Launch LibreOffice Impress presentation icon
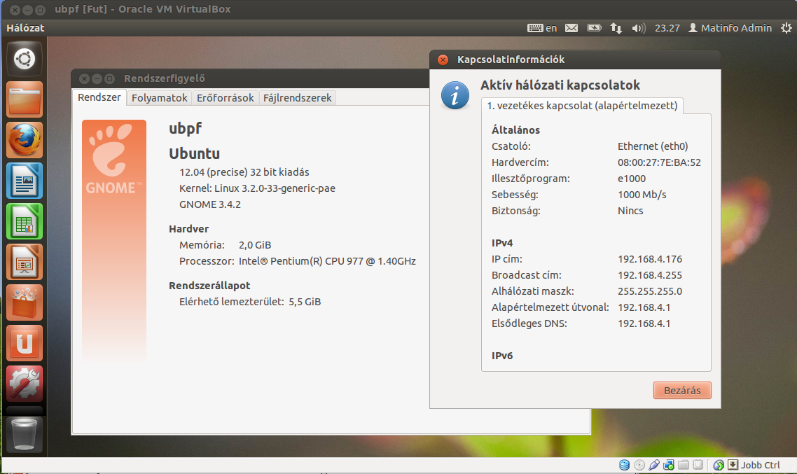The image size is (797, 474). pos(24,262)
